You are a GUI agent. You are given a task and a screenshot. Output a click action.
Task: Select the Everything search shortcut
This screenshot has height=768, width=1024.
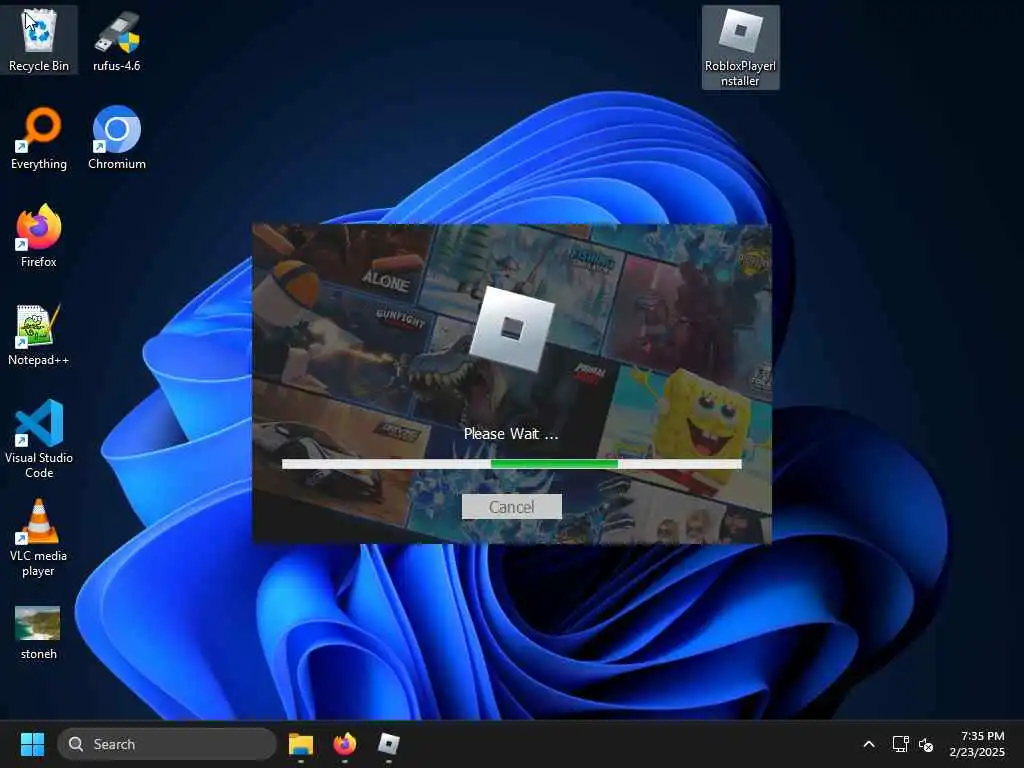coord(39,138)
